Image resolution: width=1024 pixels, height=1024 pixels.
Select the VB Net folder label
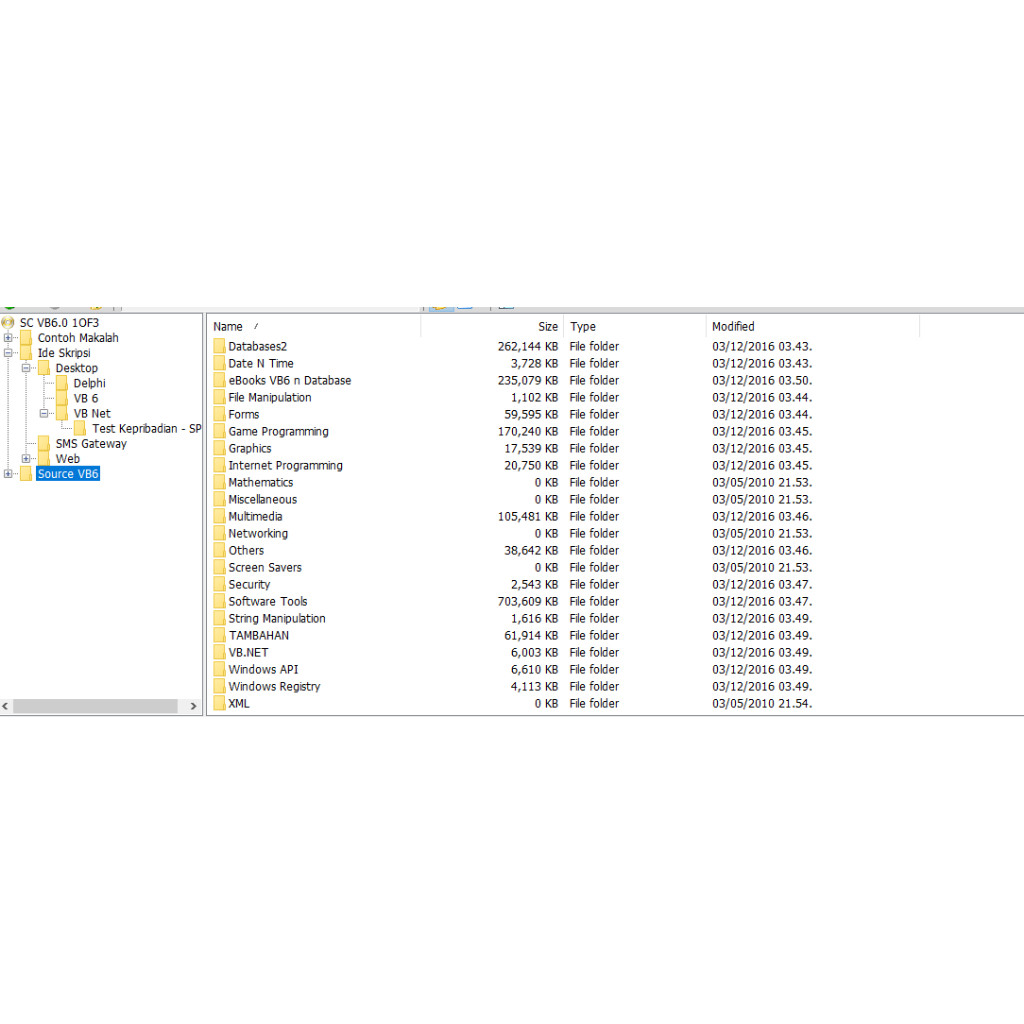(x=92, y=413)
